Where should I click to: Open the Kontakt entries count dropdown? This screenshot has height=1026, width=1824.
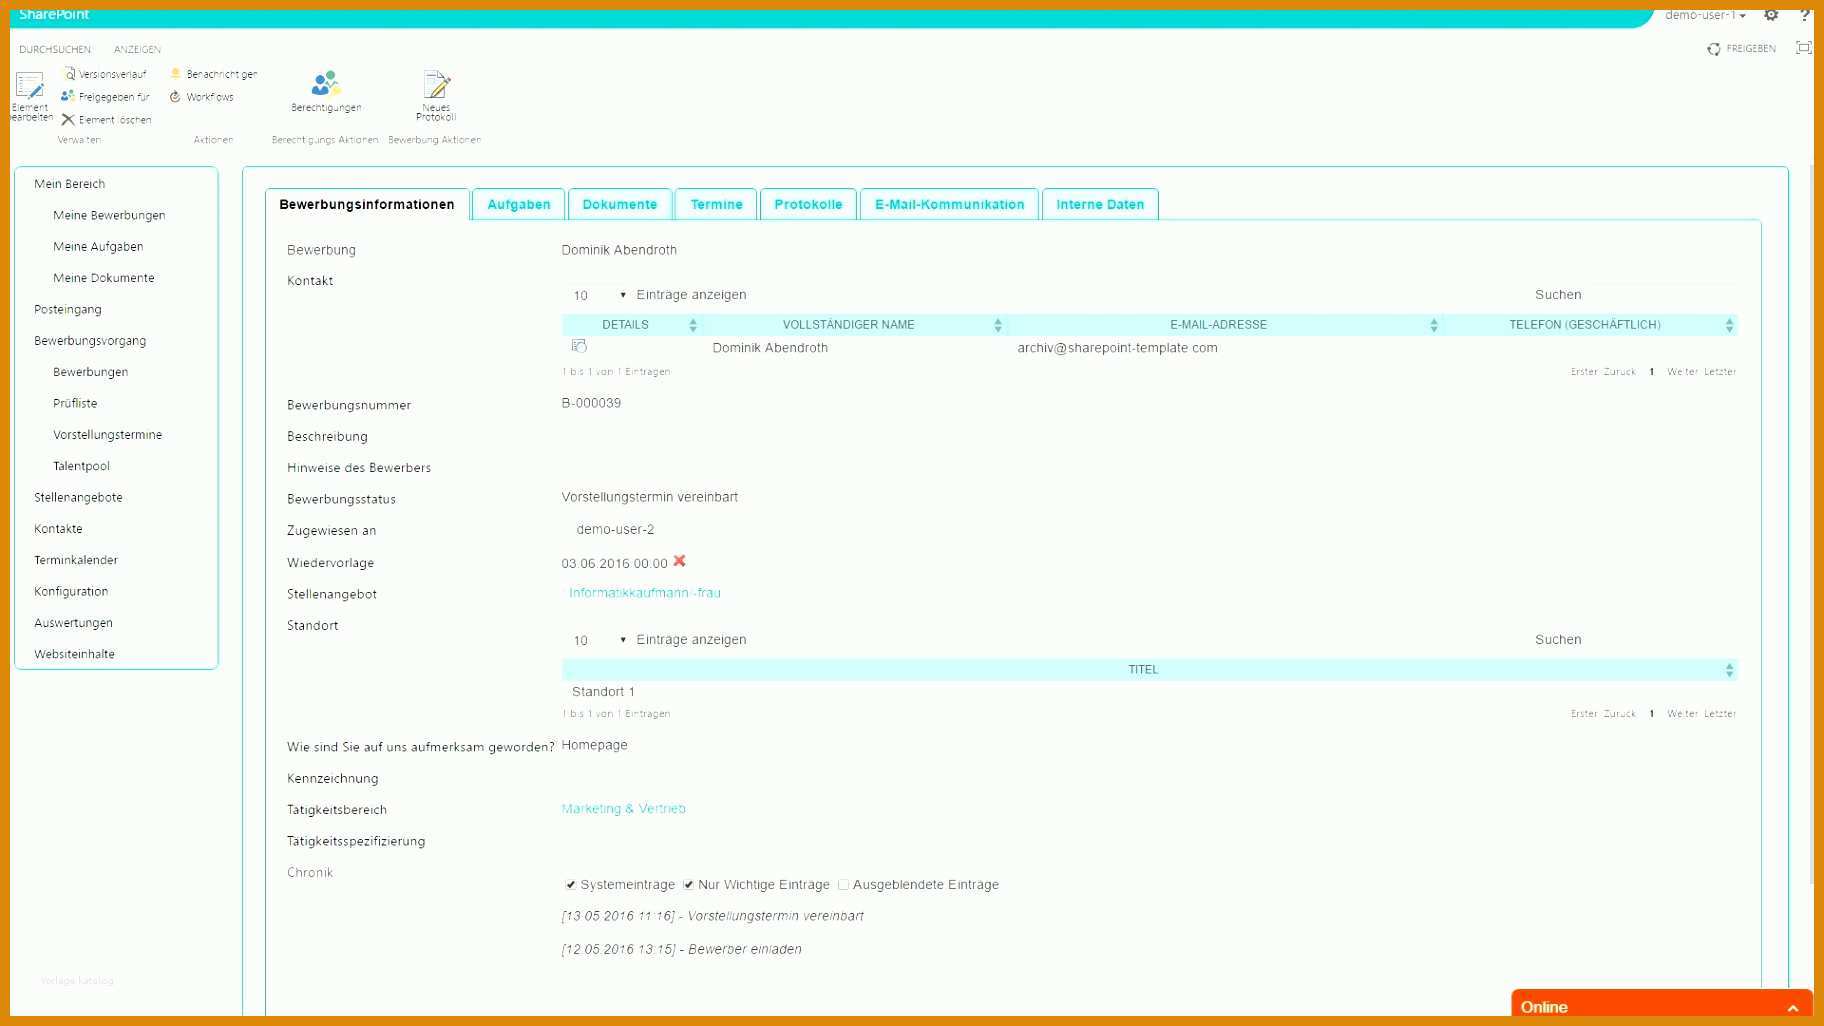[x=598, y=295]
